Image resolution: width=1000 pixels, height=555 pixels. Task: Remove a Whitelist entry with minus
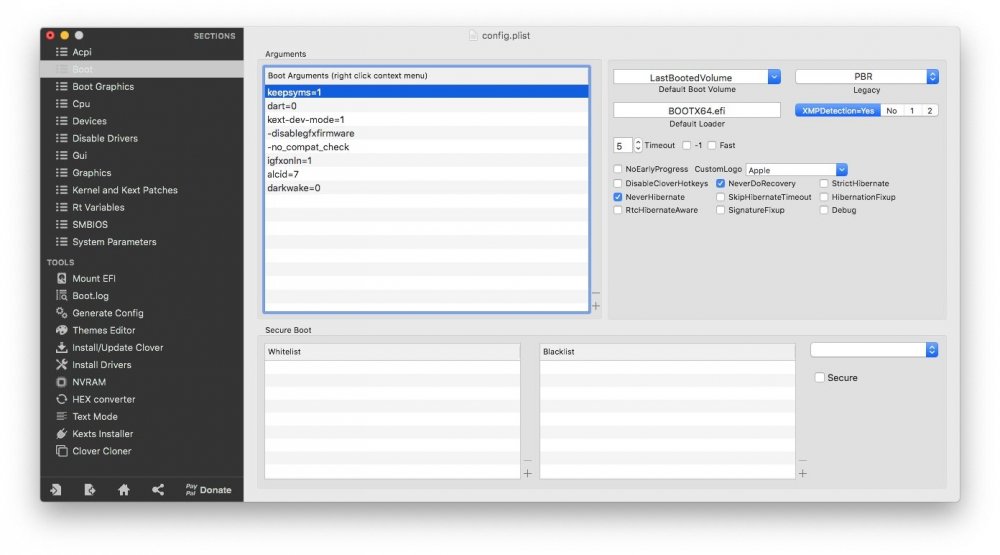(x=527, y=461)
